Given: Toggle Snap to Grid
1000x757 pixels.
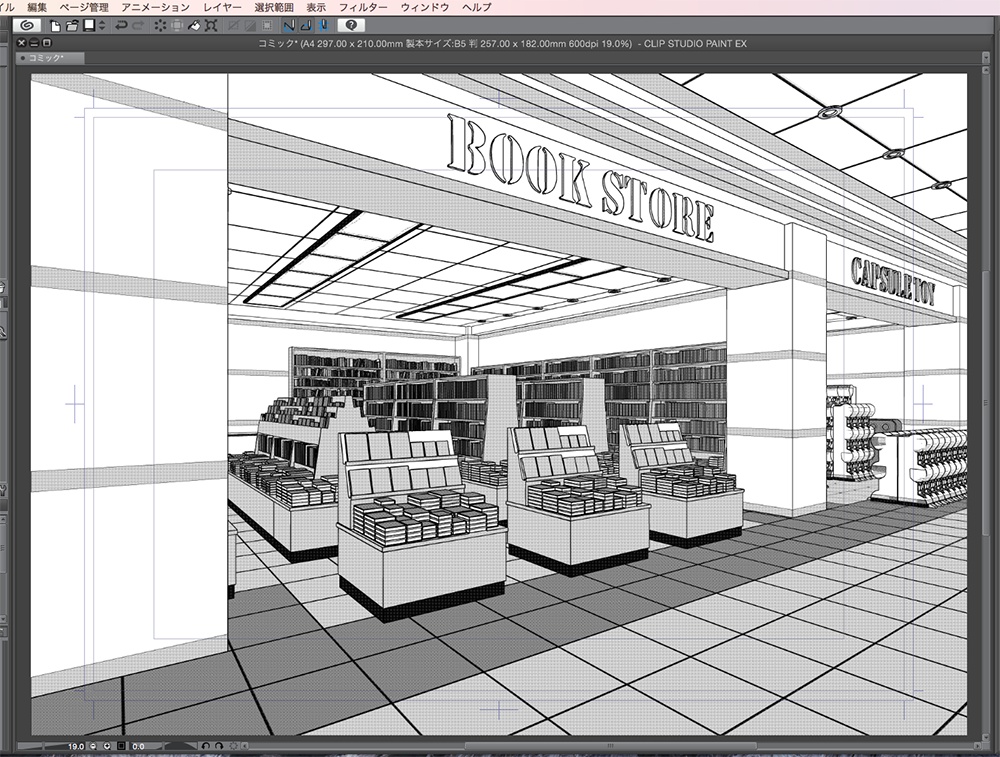Looking at the screenshot, I should tap(323, 26).
